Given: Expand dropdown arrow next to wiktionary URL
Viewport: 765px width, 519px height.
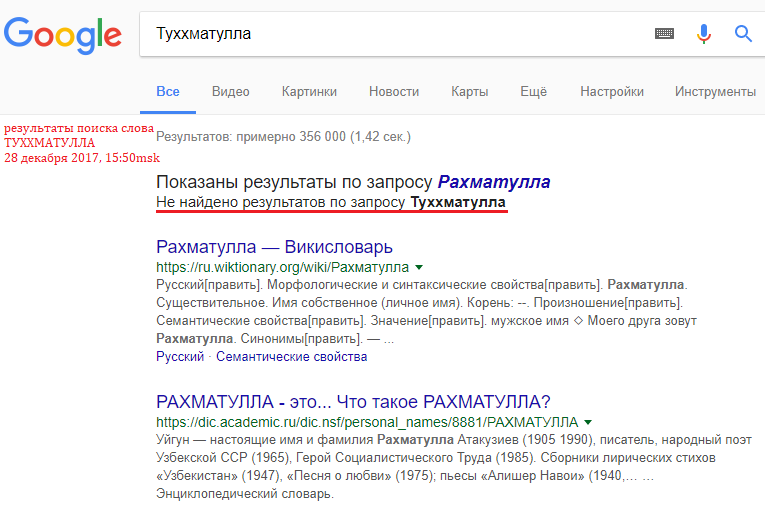Looking at the screenshot, I should [x=419, y=268].
